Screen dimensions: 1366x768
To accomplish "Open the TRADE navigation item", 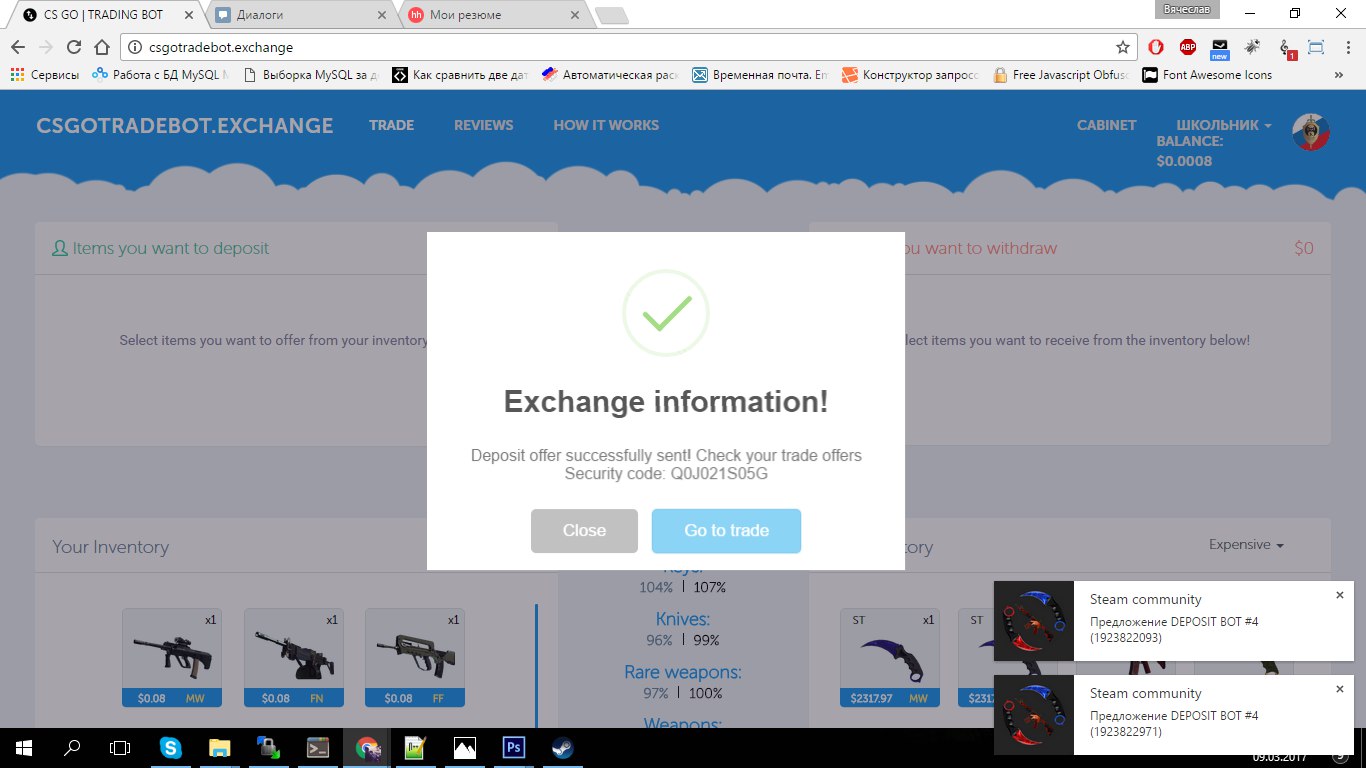I will tap(391, 125).
